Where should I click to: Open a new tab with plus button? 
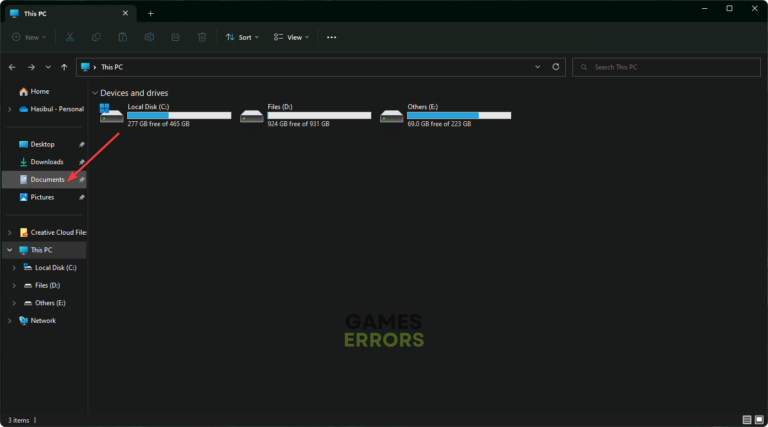coord(150,13)
